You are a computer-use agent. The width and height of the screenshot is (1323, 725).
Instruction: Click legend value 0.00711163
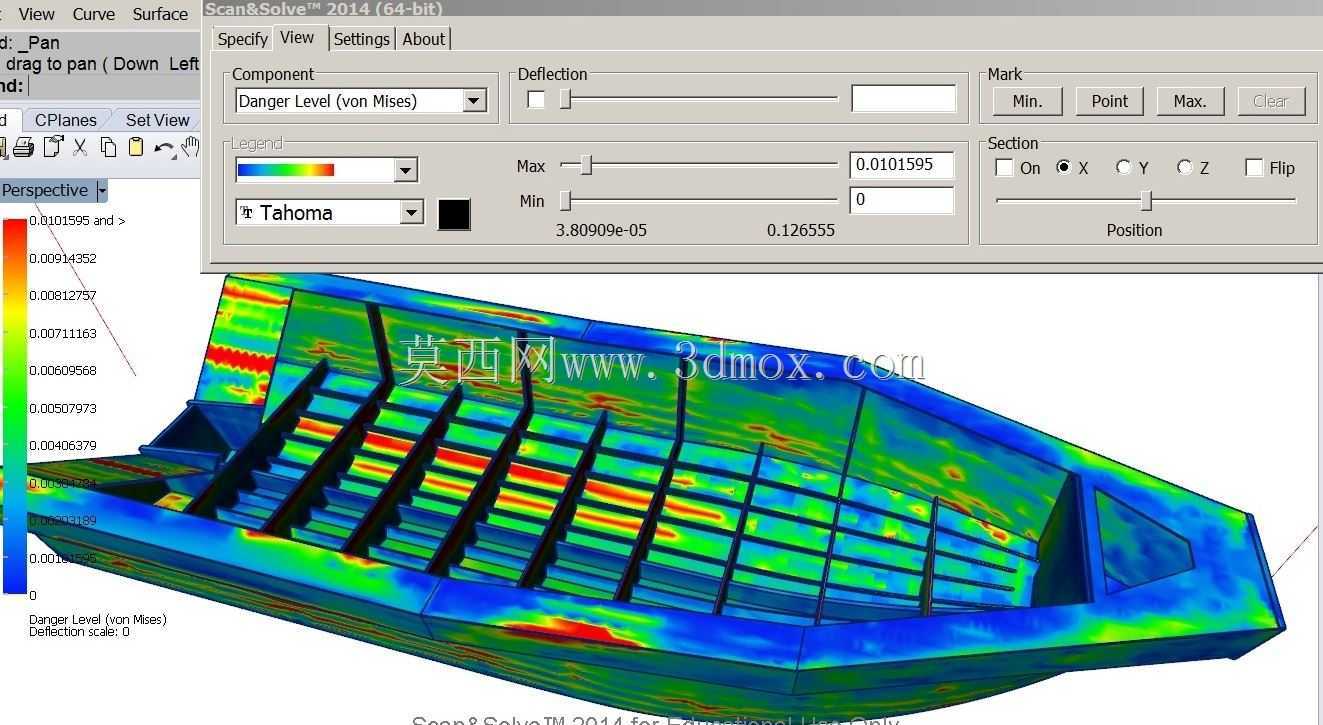point(63,333)
